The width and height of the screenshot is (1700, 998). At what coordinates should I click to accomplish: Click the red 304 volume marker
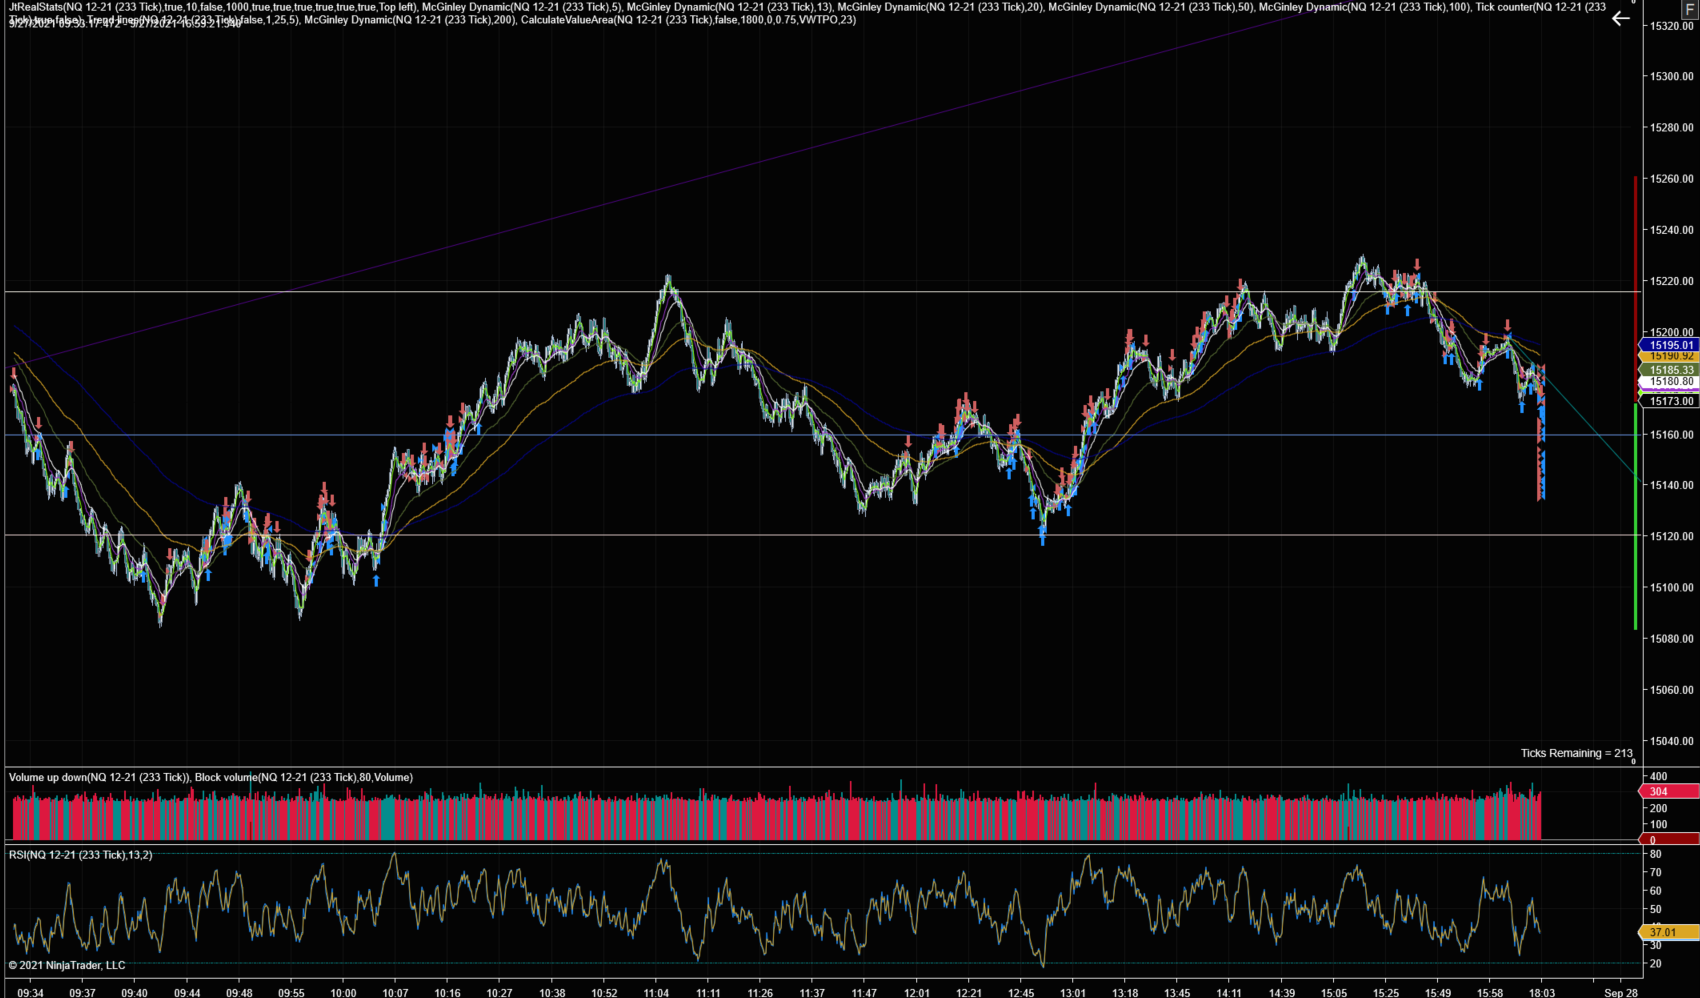1669,791
